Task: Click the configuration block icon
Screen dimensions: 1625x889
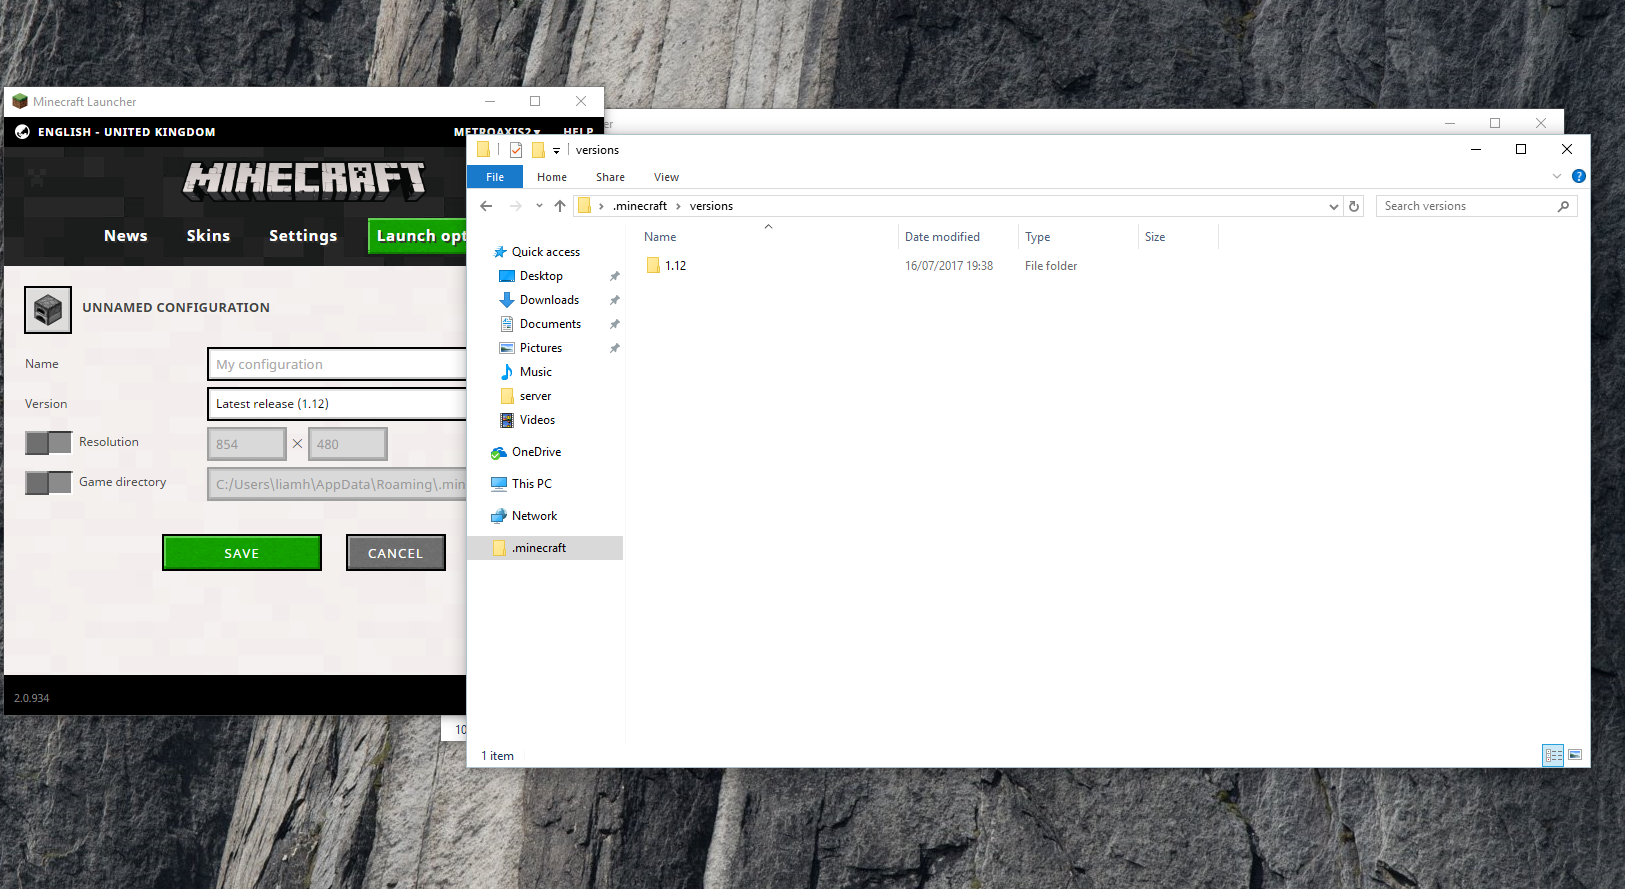Action: (x=48, y=310)
